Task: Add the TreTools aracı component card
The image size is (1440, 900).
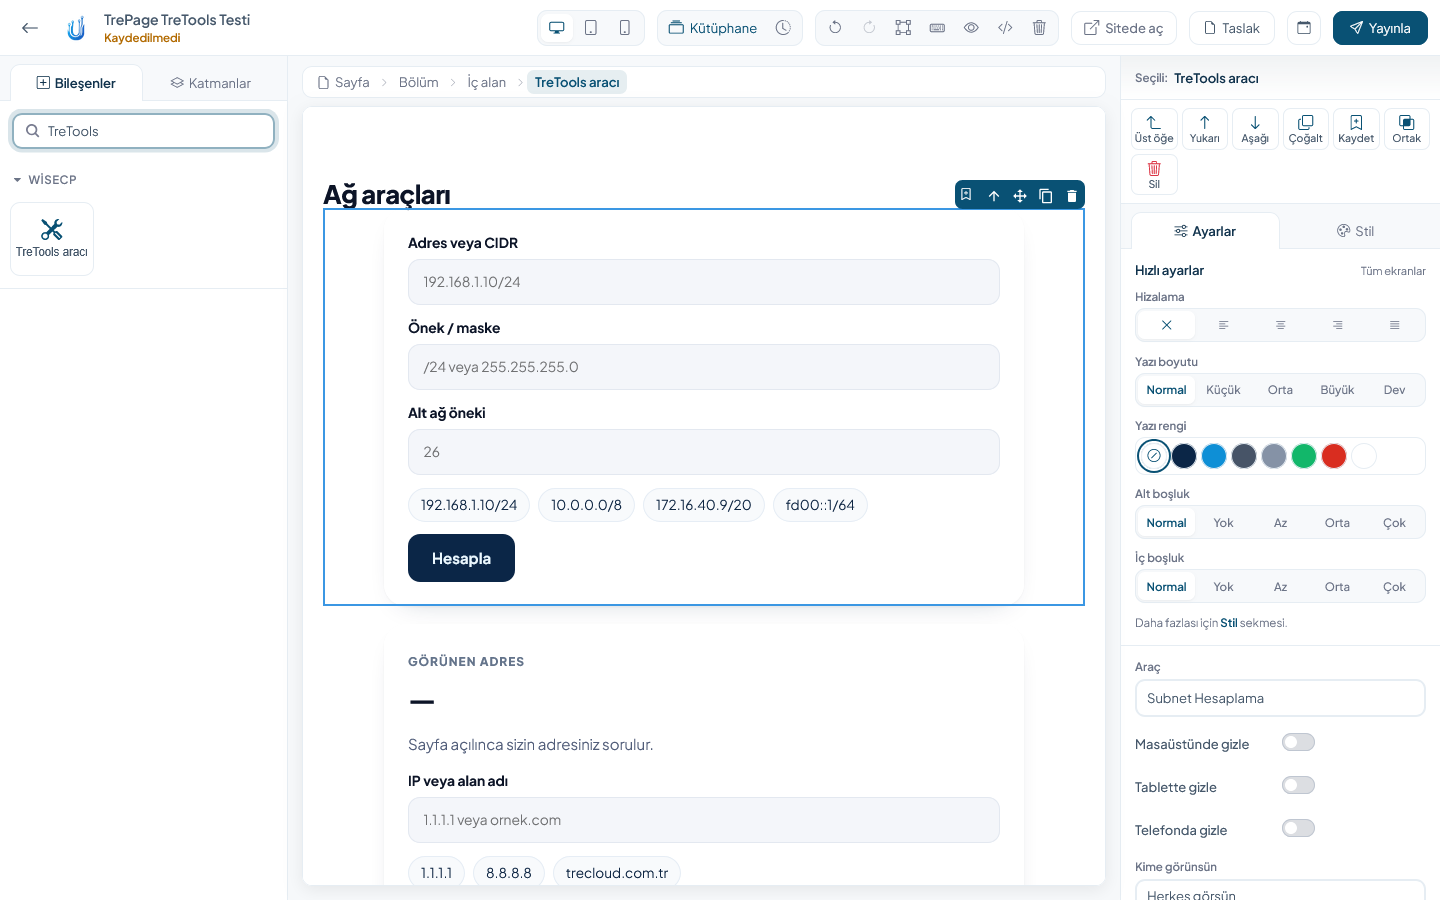Action: click(x=52, y=239)
